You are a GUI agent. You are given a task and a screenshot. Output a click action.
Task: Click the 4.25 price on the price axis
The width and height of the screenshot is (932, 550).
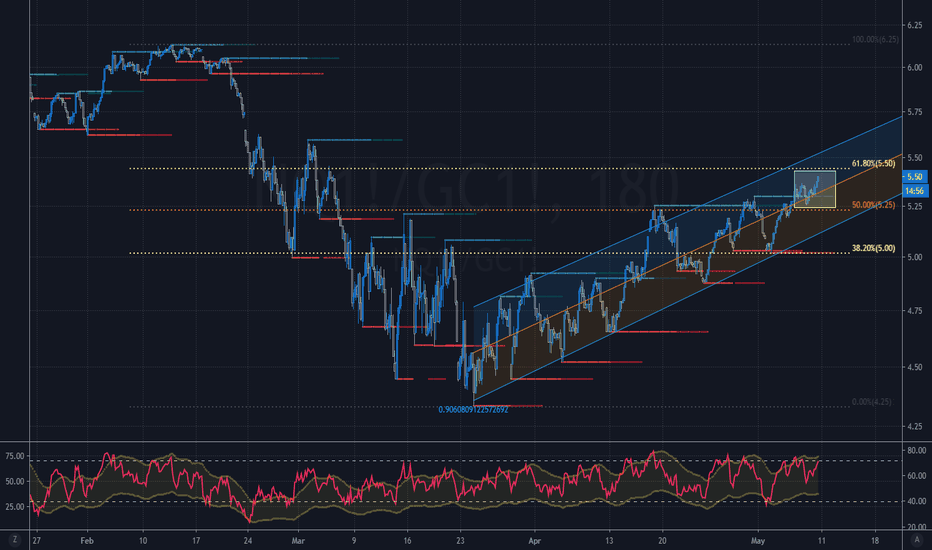pyautogui.click(x=914, y=426)
